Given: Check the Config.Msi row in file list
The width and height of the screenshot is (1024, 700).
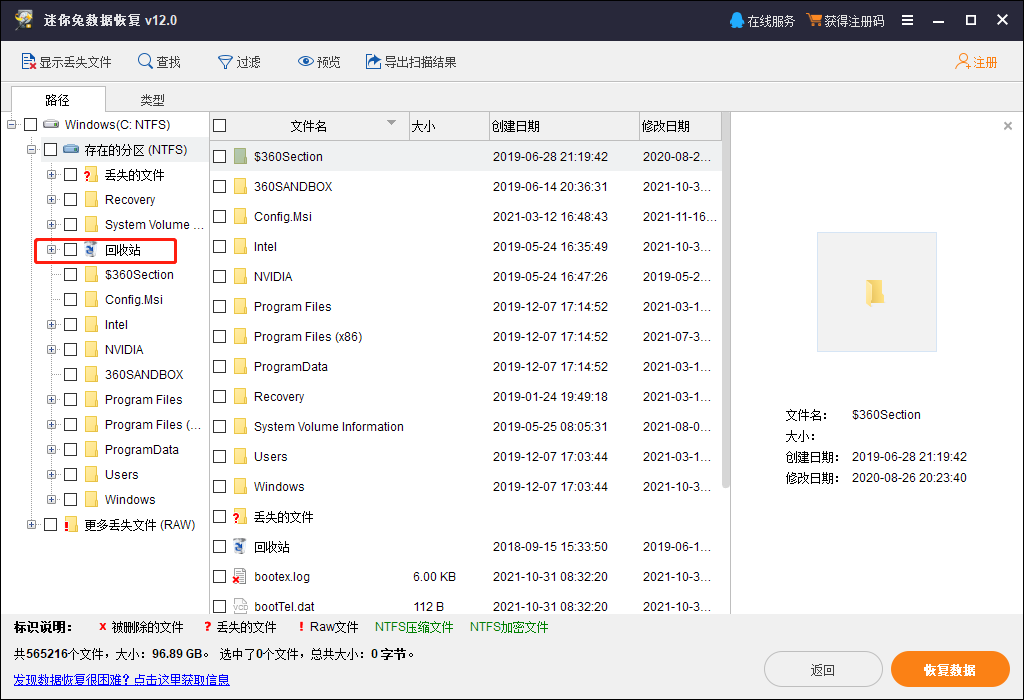Looking at the screenshot, I should click(x=220, y=216).
